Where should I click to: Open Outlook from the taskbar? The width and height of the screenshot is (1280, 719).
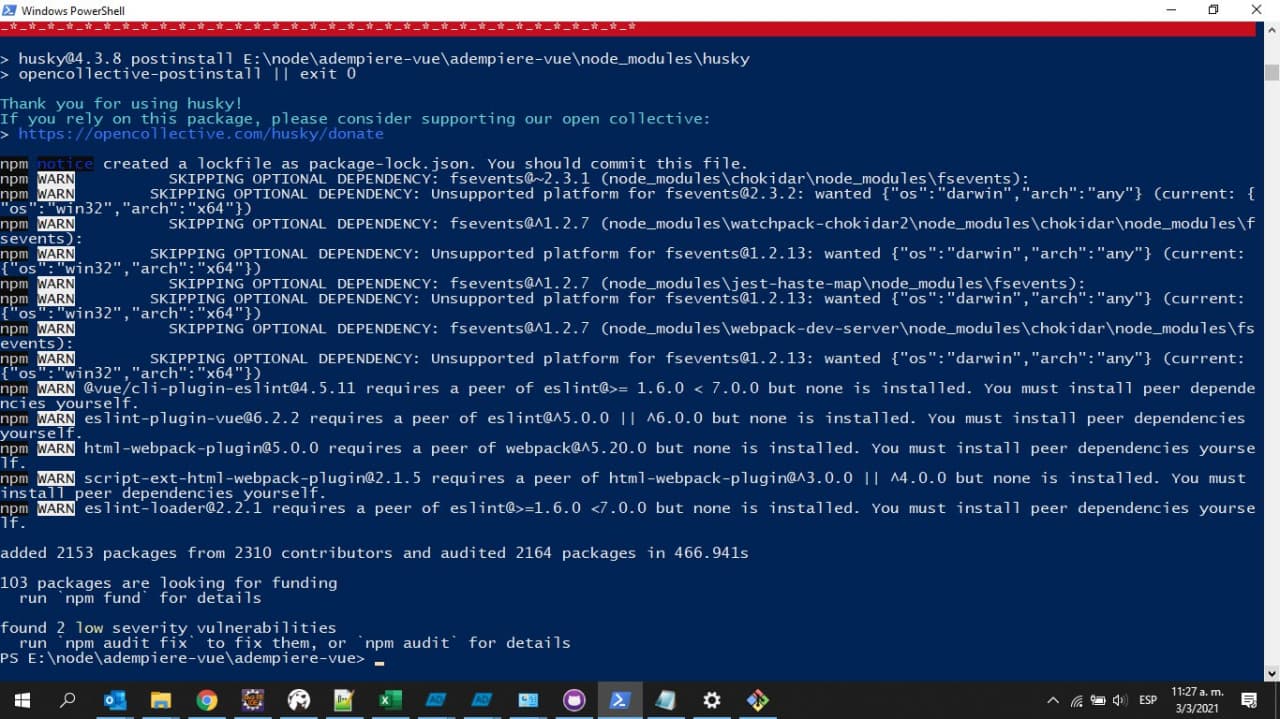(x=115, y=700)
